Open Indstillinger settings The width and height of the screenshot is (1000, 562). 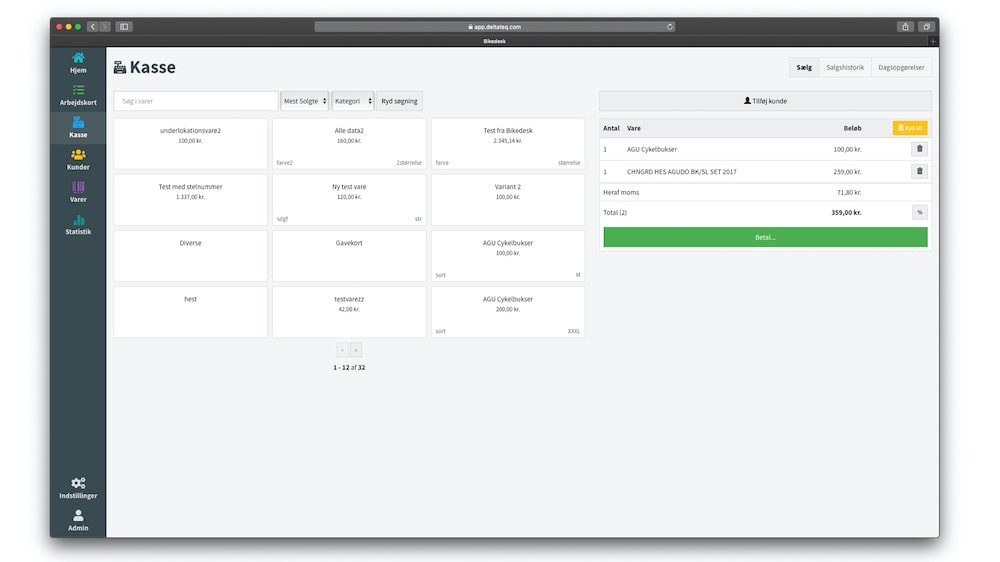pos(78,488)
